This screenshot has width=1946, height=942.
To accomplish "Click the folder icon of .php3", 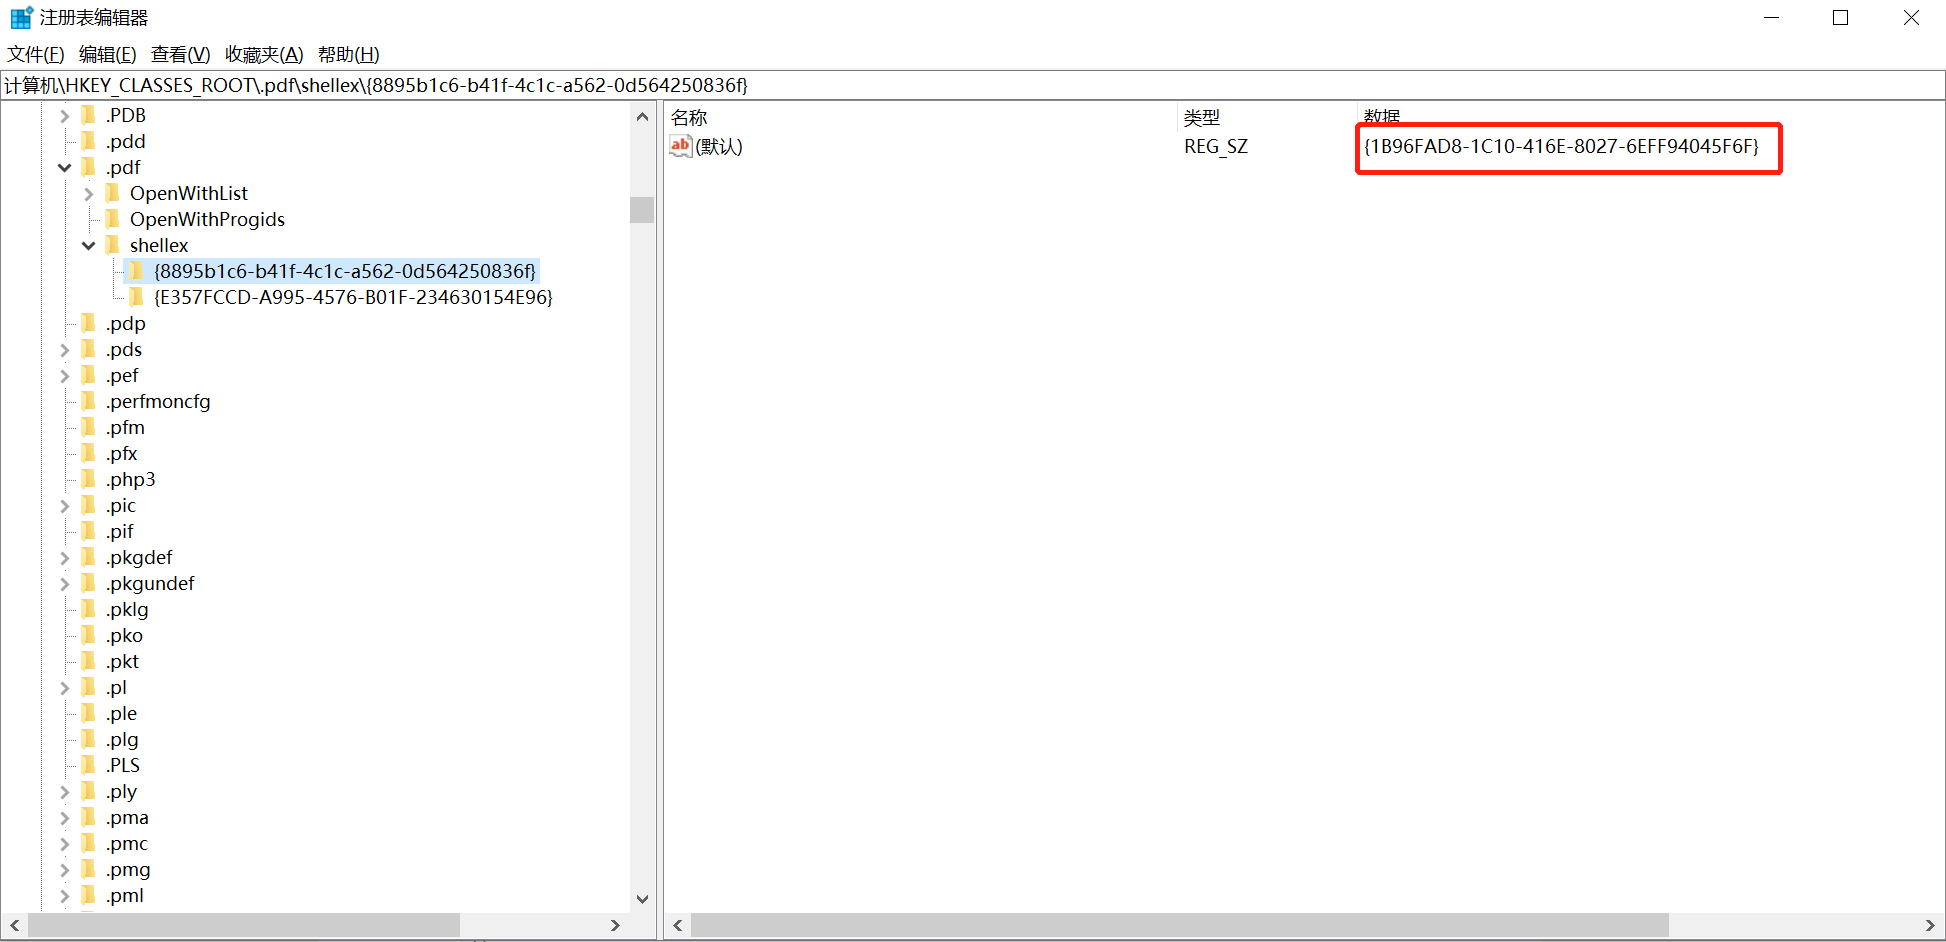I will (89, 479).
